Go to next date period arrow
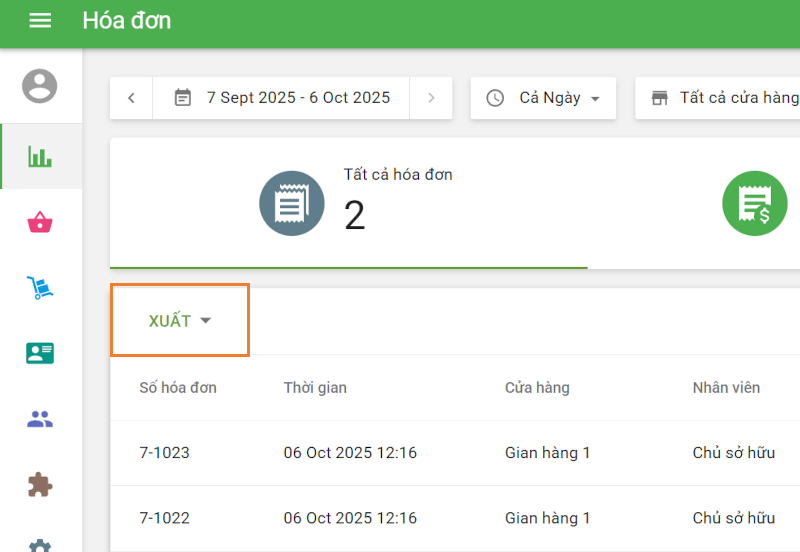This screenshot has width=800, height=552. point(431,98)
